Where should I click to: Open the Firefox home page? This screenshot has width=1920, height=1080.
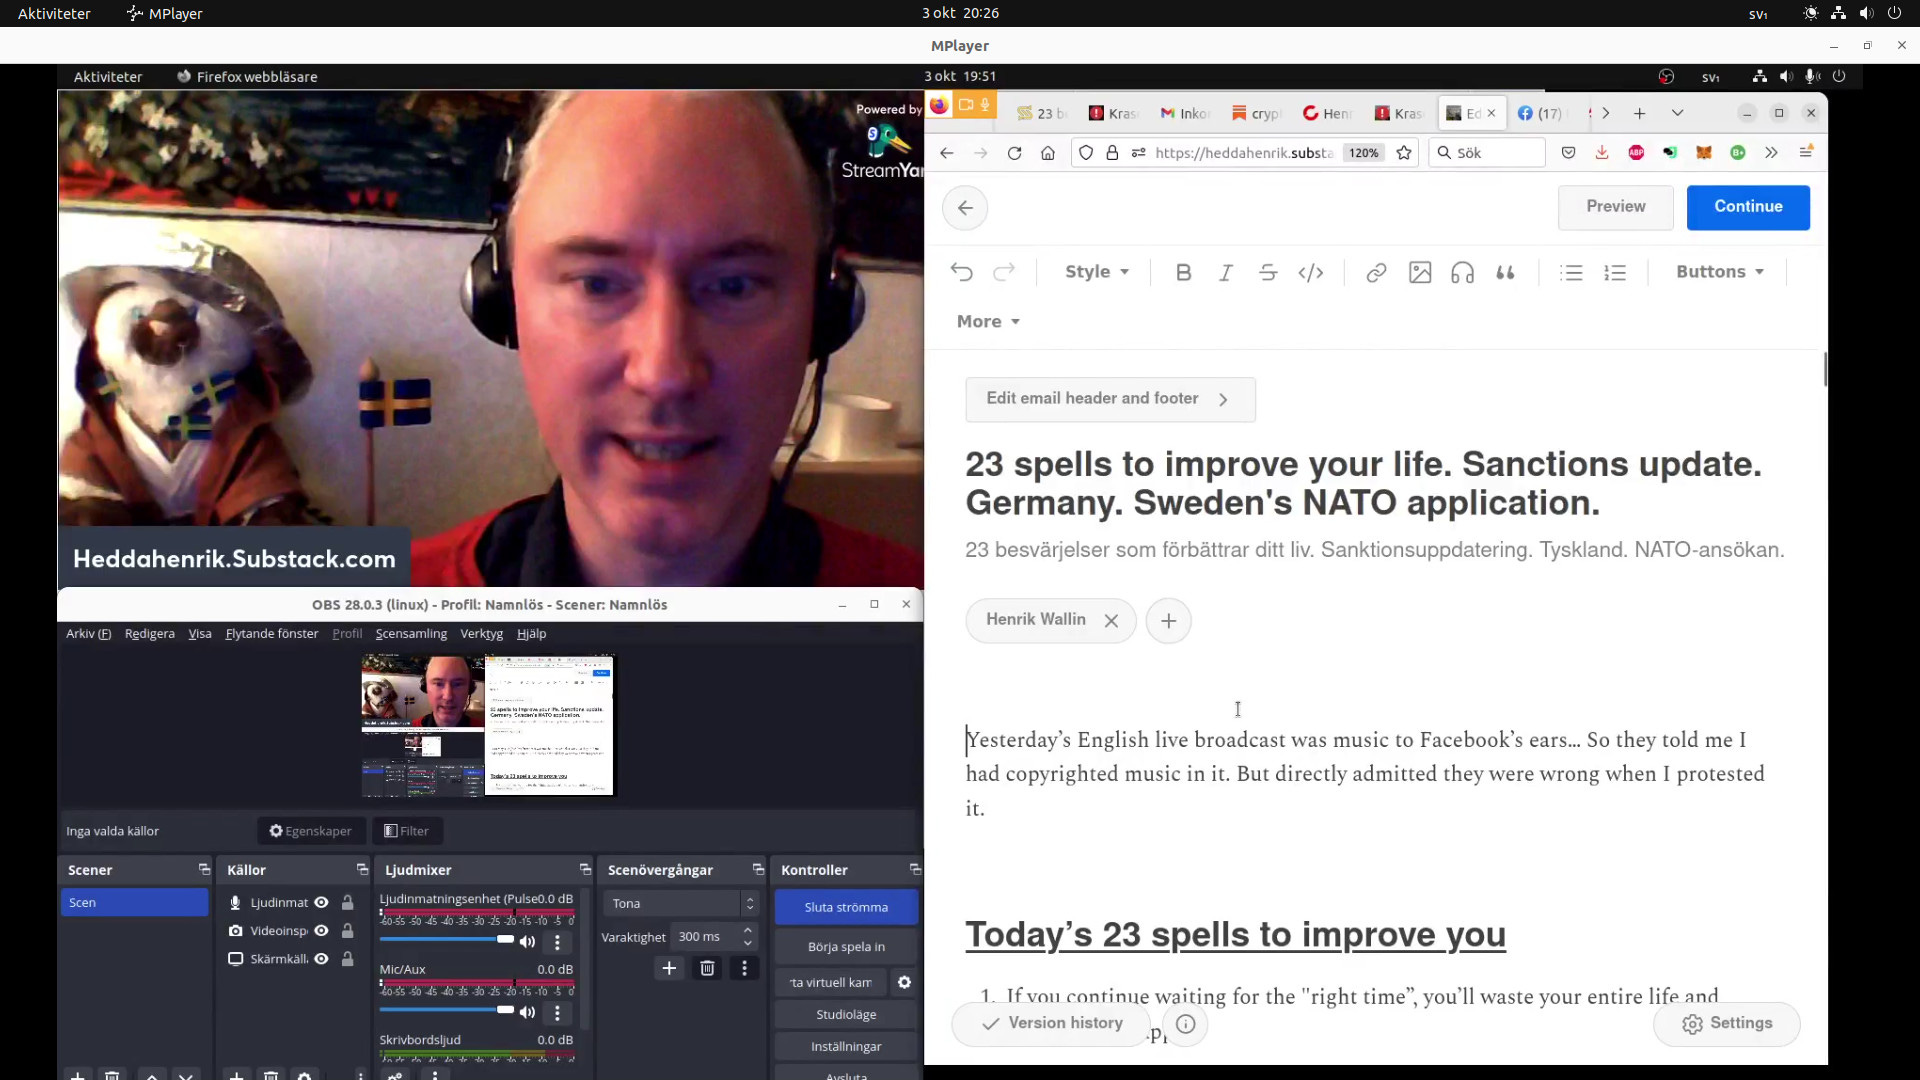(x=1048, y=153)
